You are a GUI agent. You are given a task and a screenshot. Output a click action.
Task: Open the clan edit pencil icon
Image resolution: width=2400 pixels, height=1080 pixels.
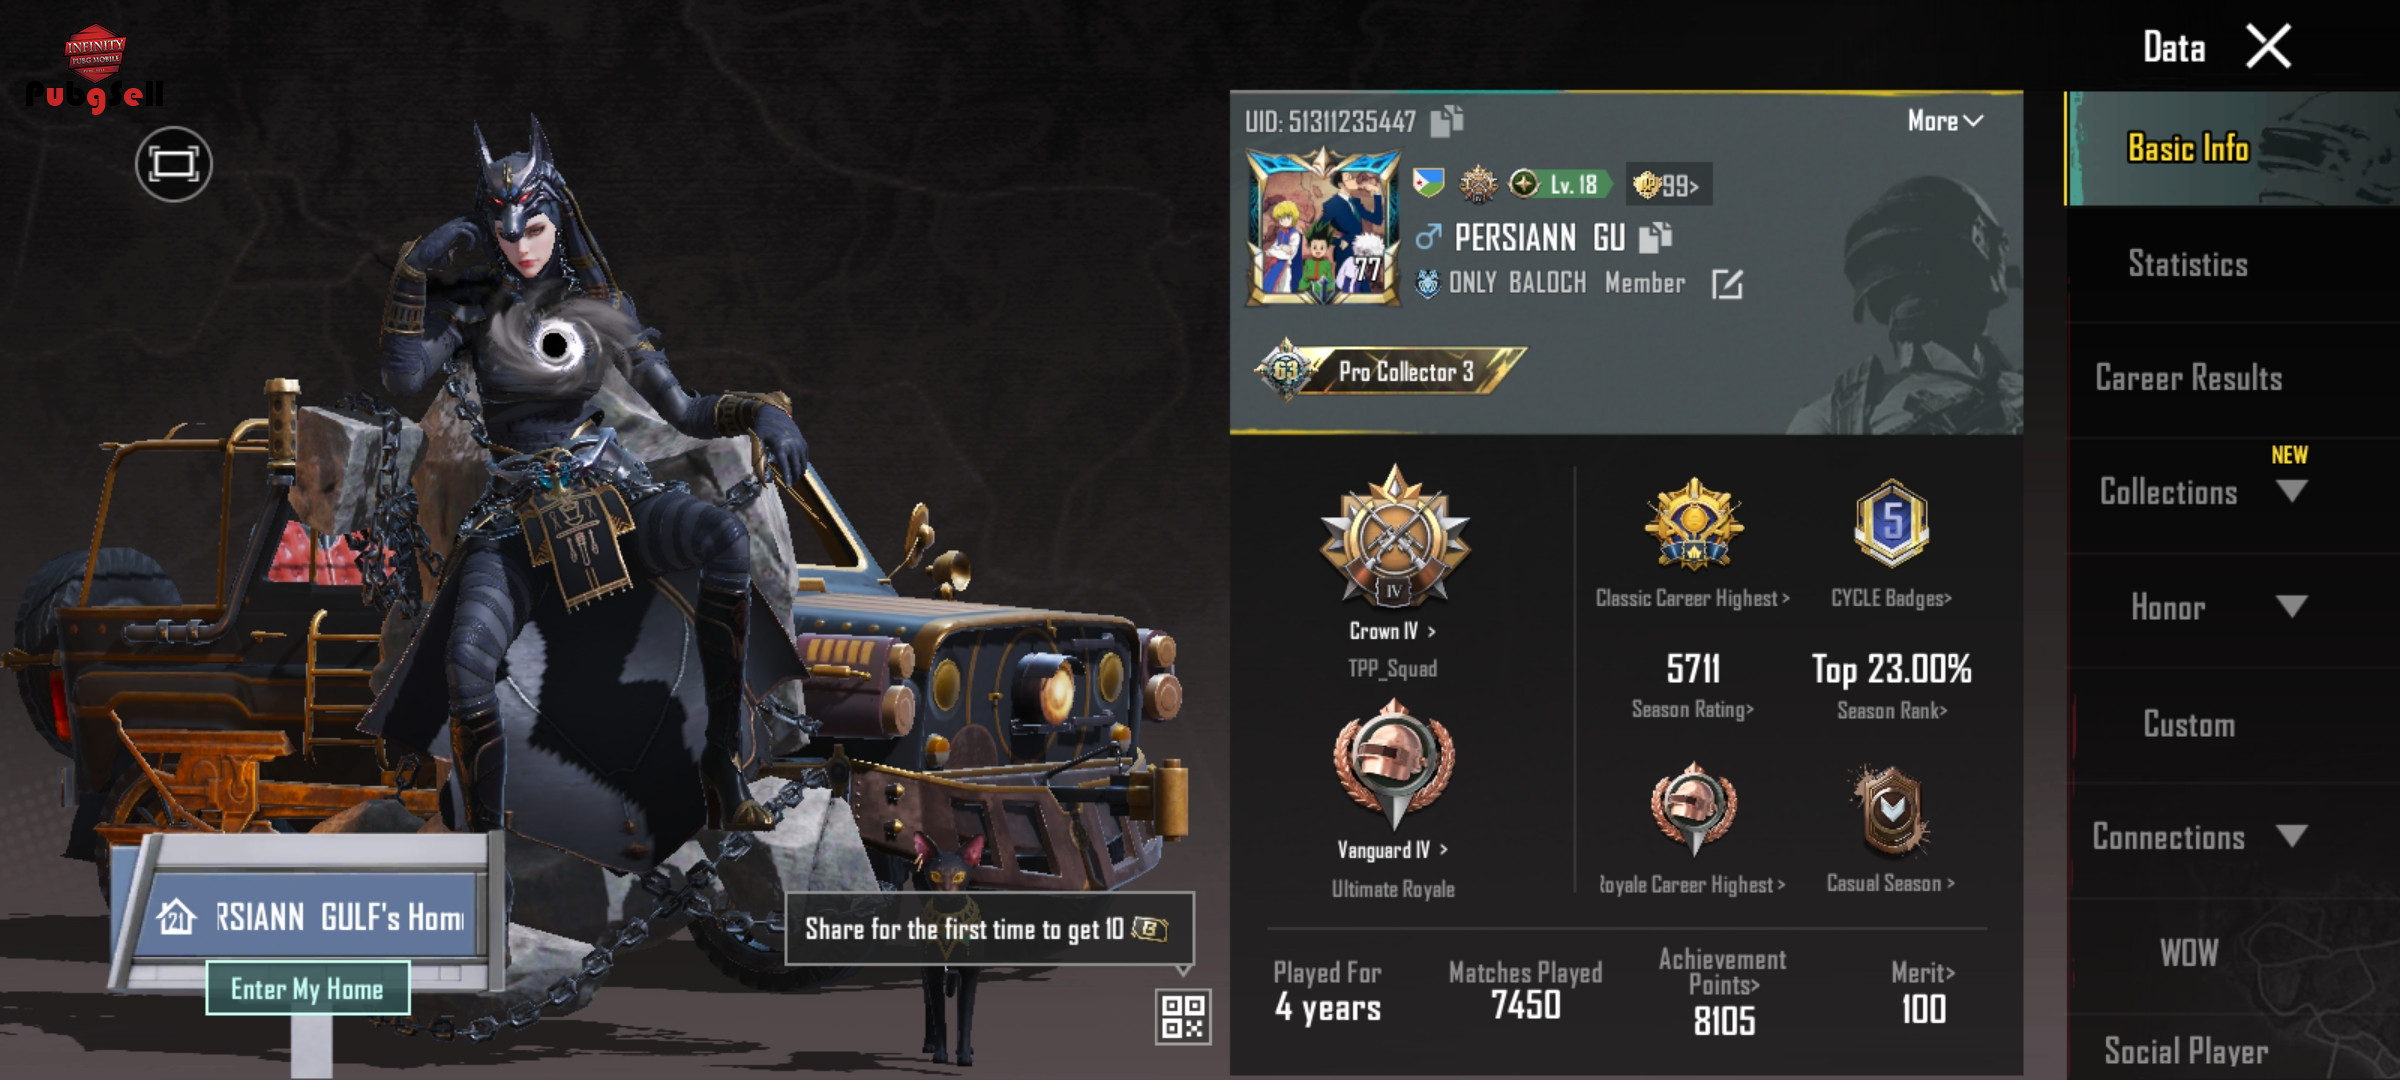pos(1727,284)
